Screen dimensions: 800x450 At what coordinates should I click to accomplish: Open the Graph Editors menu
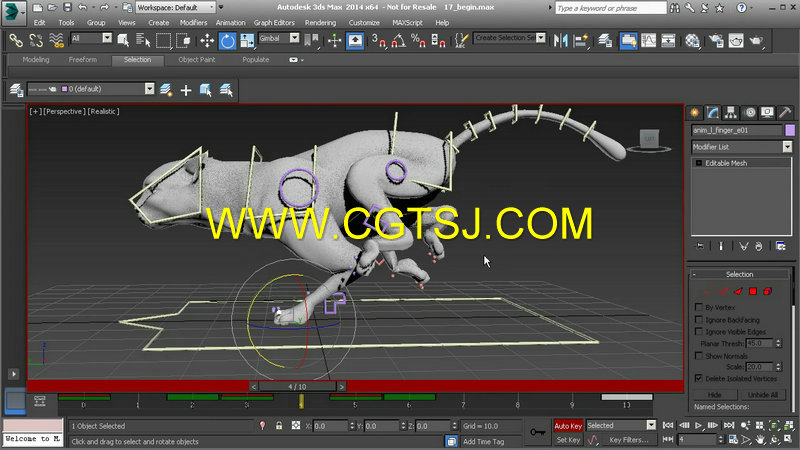[274, 23]
